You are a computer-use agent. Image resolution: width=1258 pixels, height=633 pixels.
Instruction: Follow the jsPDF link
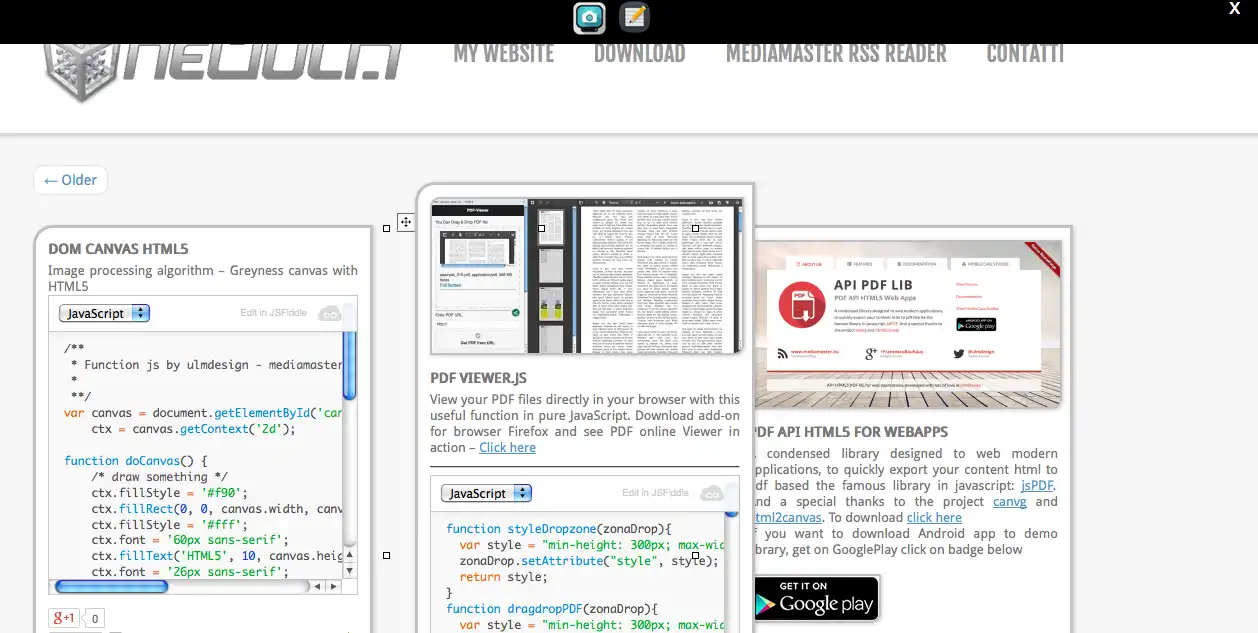click(1037, 485)
